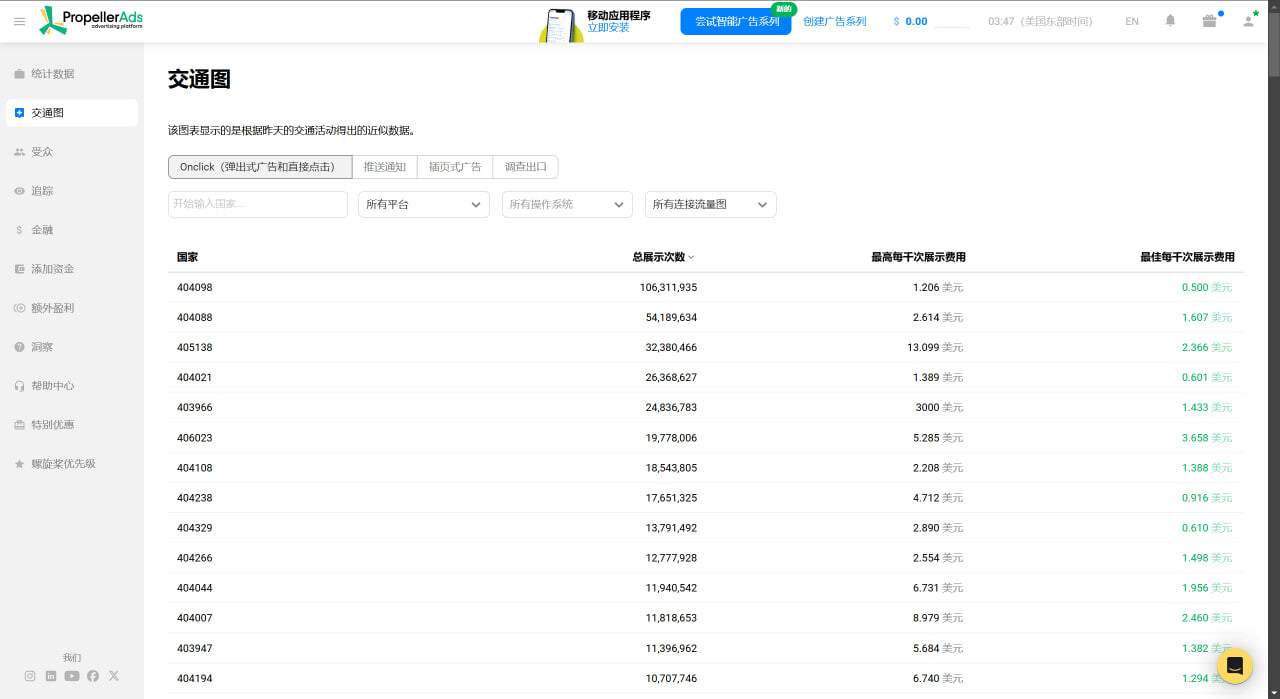Screen dimensions: 1280x699
Task: Click the 3000 美元 cell
Action: point(939,408)
